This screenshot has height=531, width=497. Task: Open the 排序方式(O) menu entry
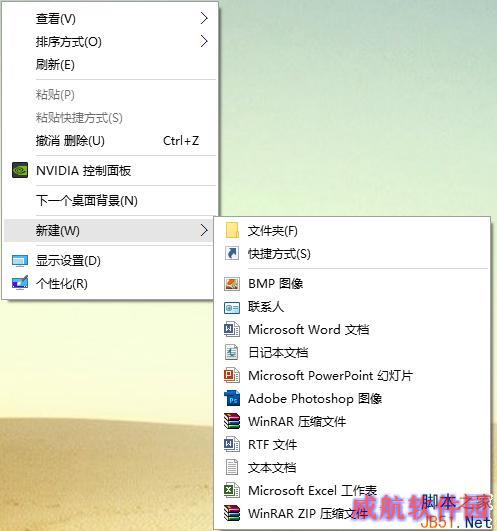[x=109, y=41]
